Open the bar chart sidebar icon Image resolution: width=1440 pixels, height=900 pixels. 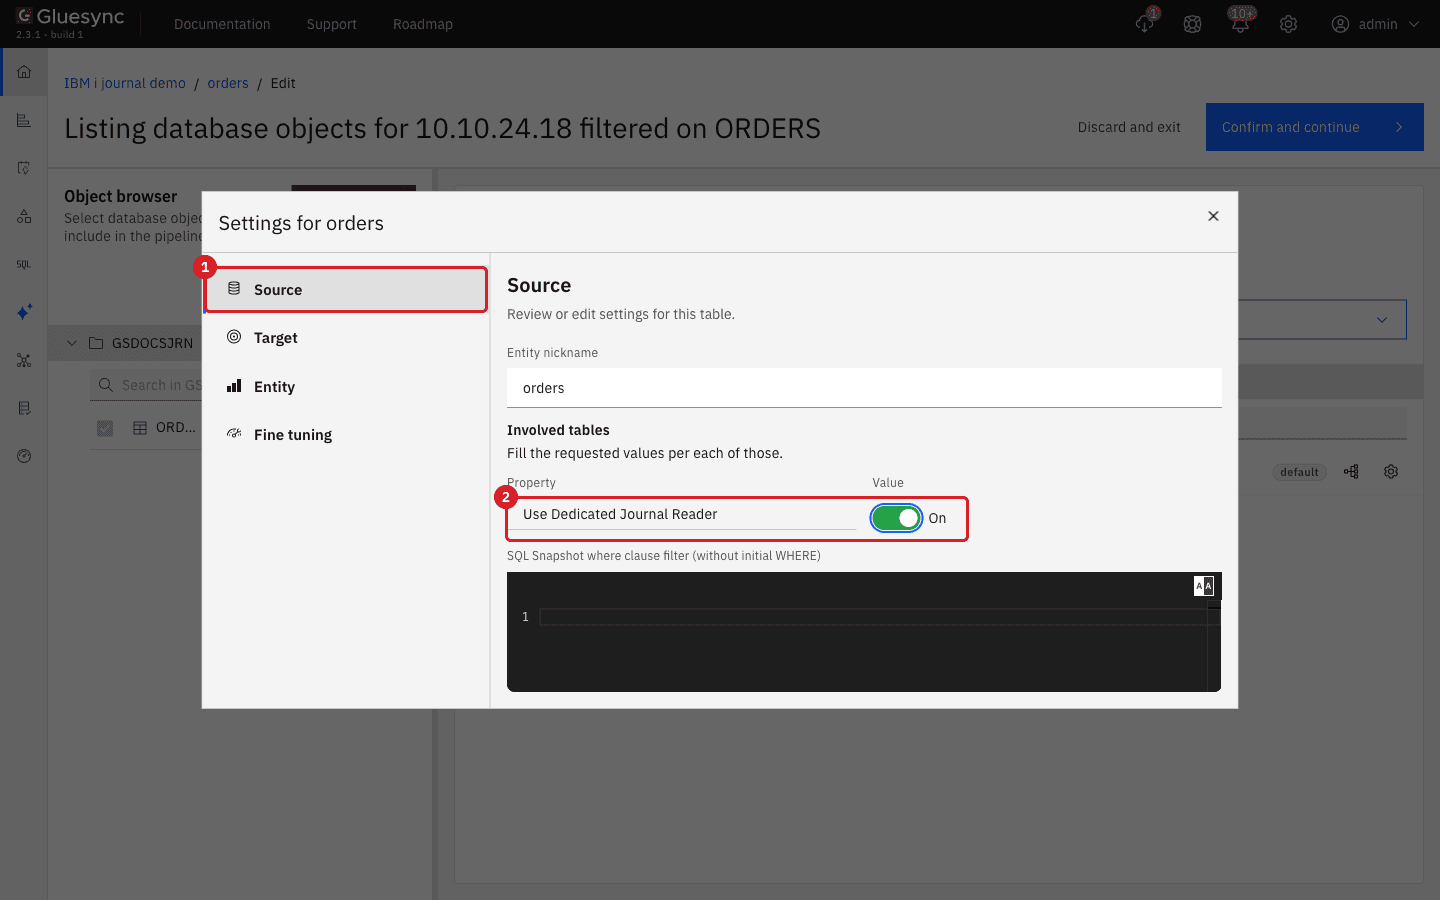click(24, 120)
